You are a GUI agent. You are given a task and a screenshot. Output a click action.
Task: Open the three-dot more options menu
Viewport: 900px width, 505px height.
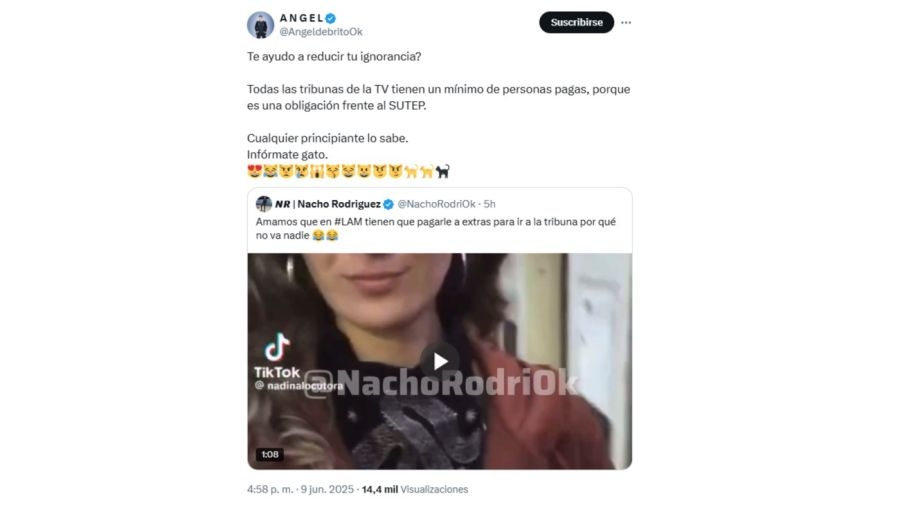pyautogui.click(x=626, y=22)
